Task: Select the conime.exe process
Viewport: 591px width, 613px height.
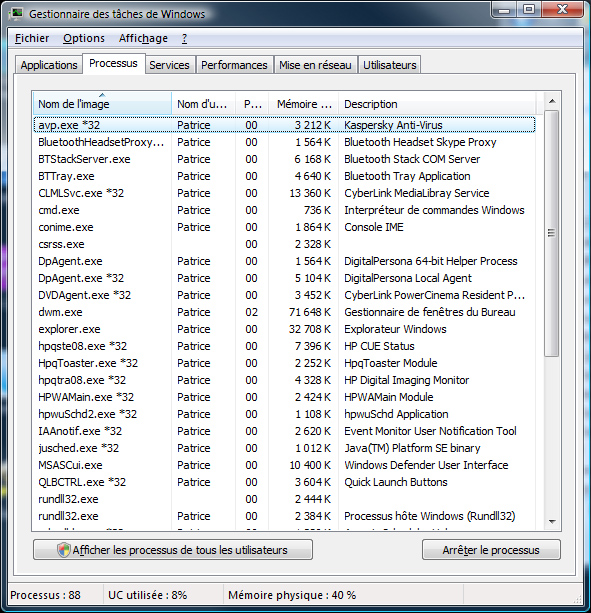Action: tap(284, 227)
